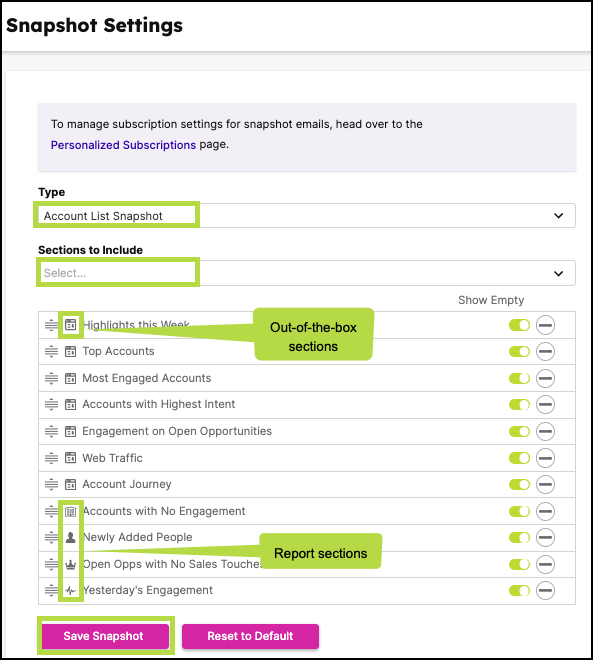Click report grid icon for Accounts with No Engagement
The width and height of the screenshot is (593, 660).
(x=70, y=511)
